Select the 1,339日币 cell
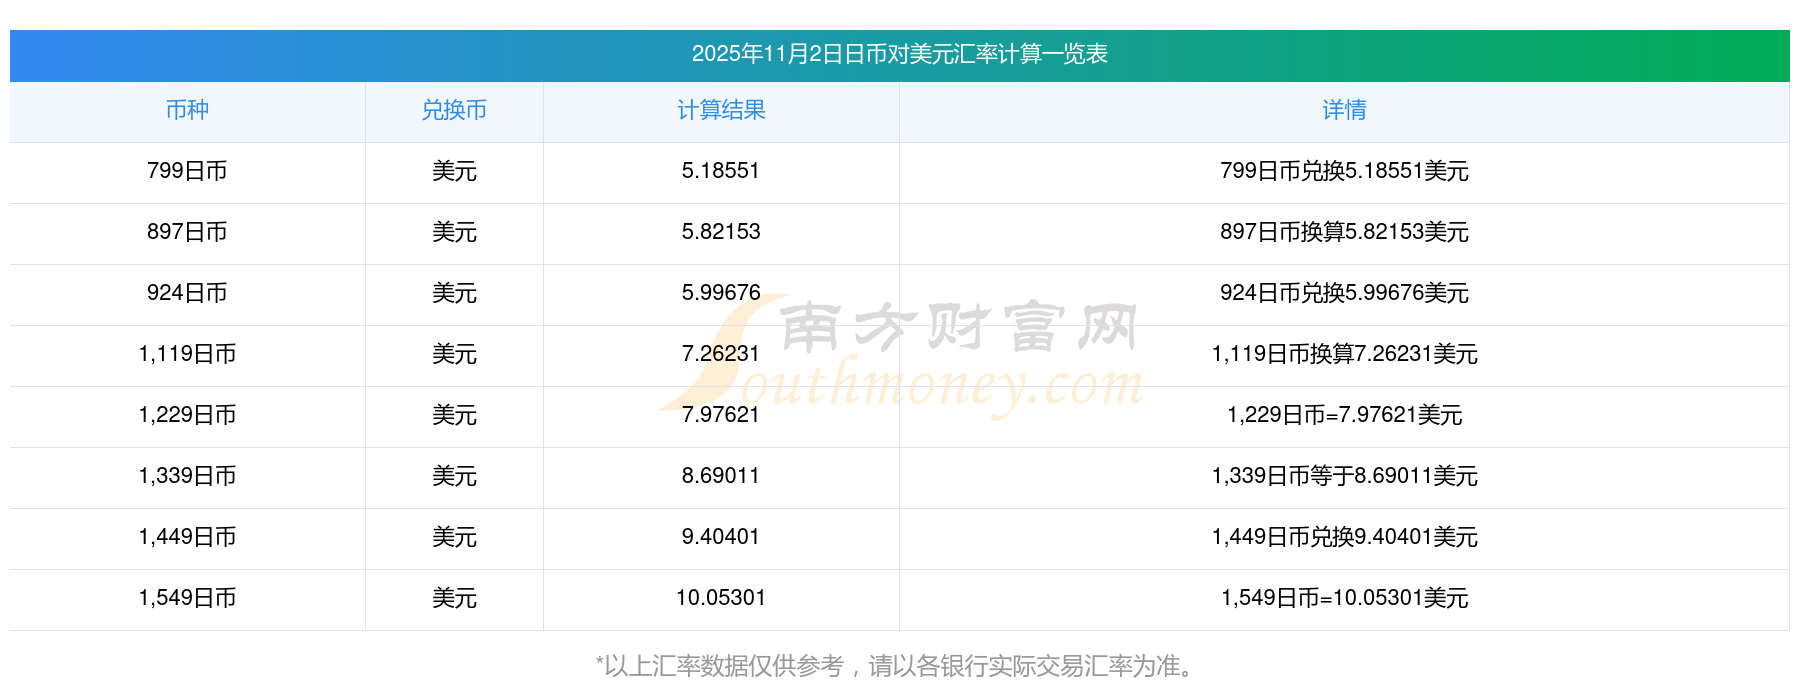Viewport: 1800px width, 697px height. [x=187, y=476]
